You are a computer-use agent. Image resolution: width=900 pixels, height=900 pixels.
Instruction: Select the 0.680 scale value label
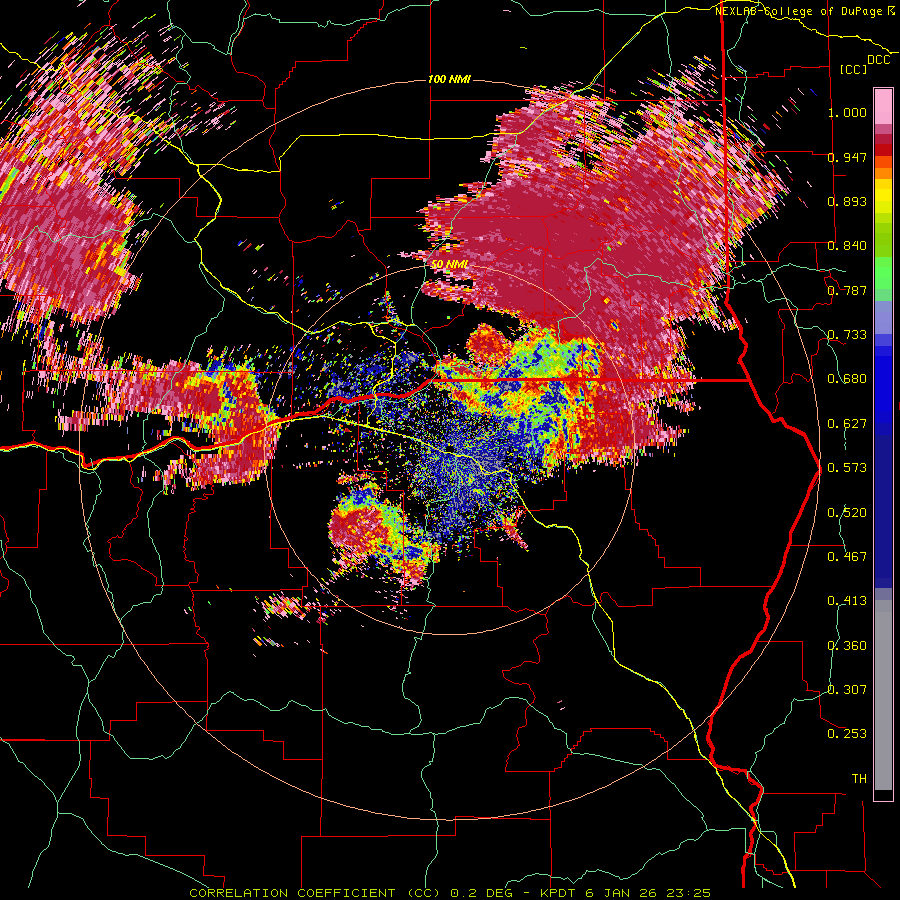pos(847,379)
